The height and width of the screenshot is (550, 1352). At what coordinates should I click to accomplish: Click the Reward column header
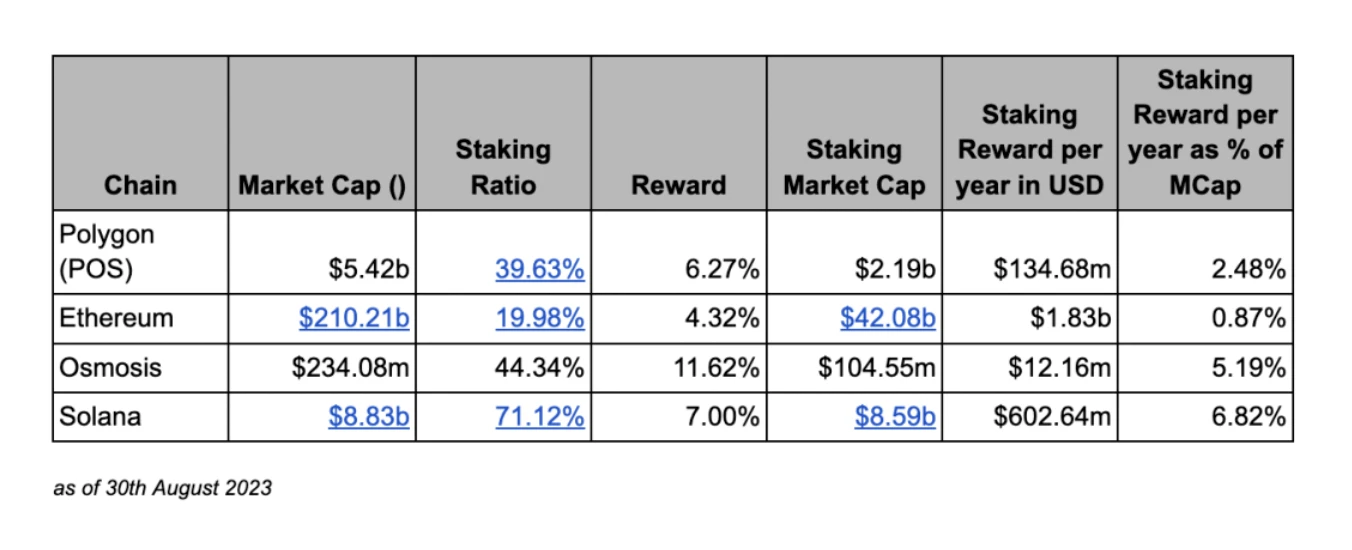(x=678, y=186)
